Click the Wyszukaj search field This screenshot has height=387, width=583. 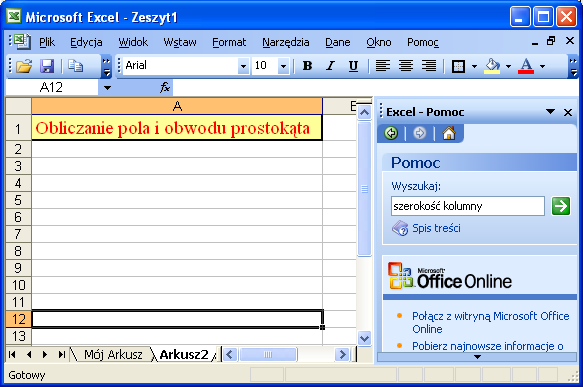click(468, 206)
